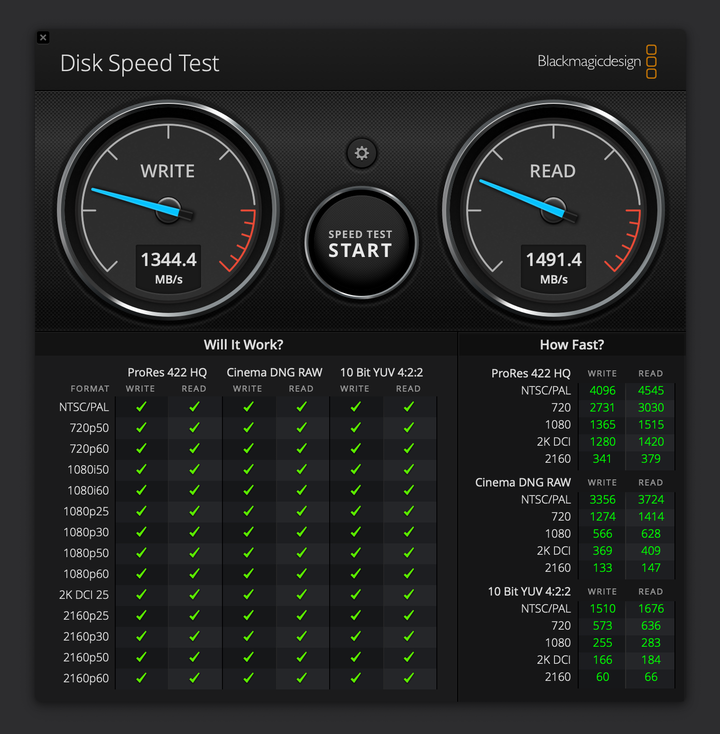Click the 573 write value
Image resolution: width=720 pixels, height=734 pixels.
602,625
